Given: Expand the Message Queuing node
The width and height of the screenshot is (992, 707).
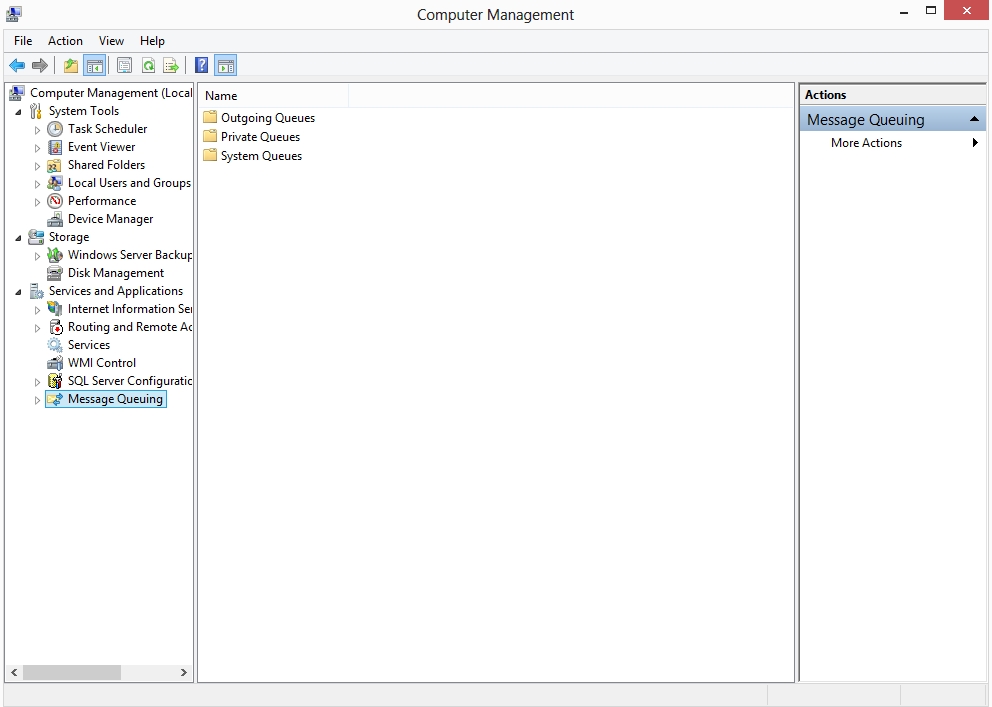Looking at the screenshot, I should (37, 400).
